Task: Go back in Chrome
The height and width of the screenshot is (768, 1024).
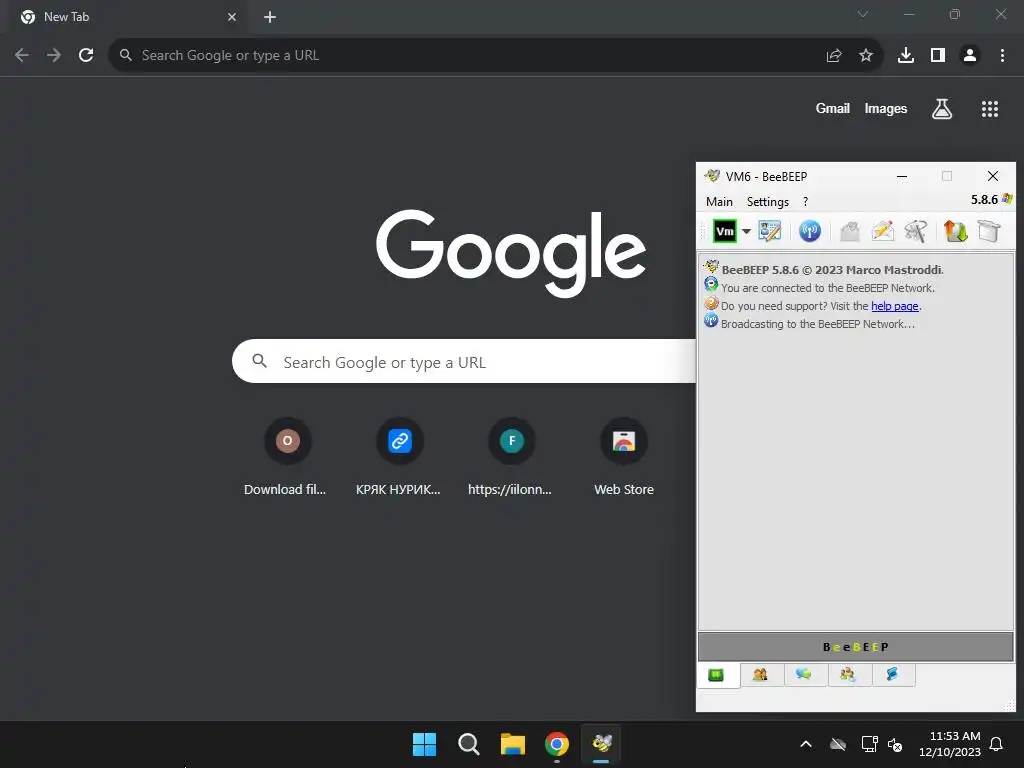Action: tap(22, 56)
